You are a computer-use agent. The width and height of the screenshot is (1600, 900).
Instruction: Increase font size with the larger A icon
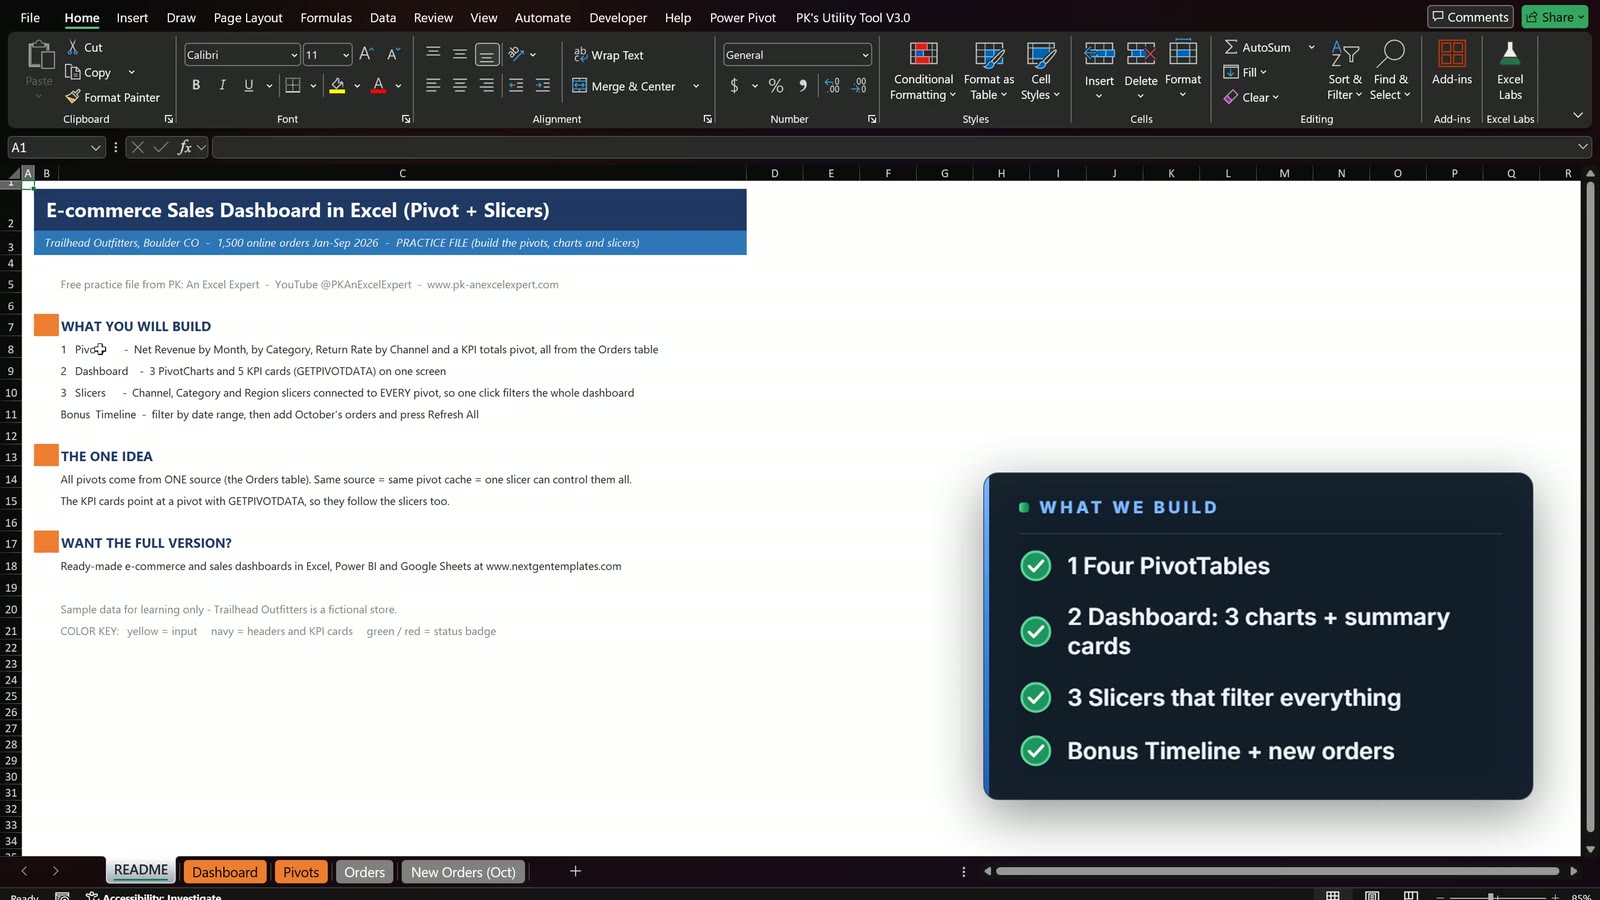(366, 54)
